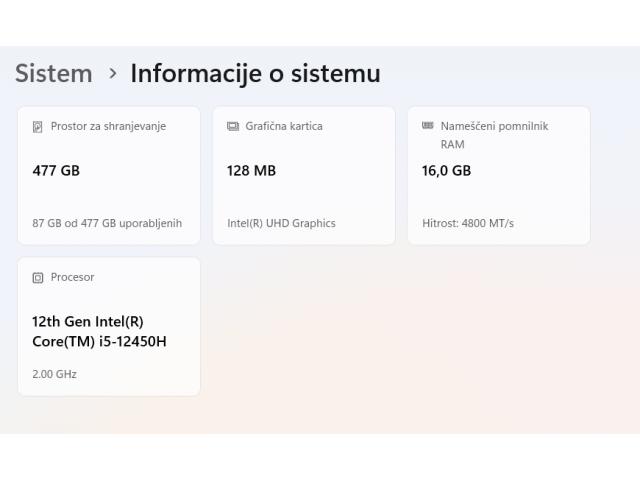Click the 128 MB graphics memory value
The image size is (640, 480).
click(251, 170)
